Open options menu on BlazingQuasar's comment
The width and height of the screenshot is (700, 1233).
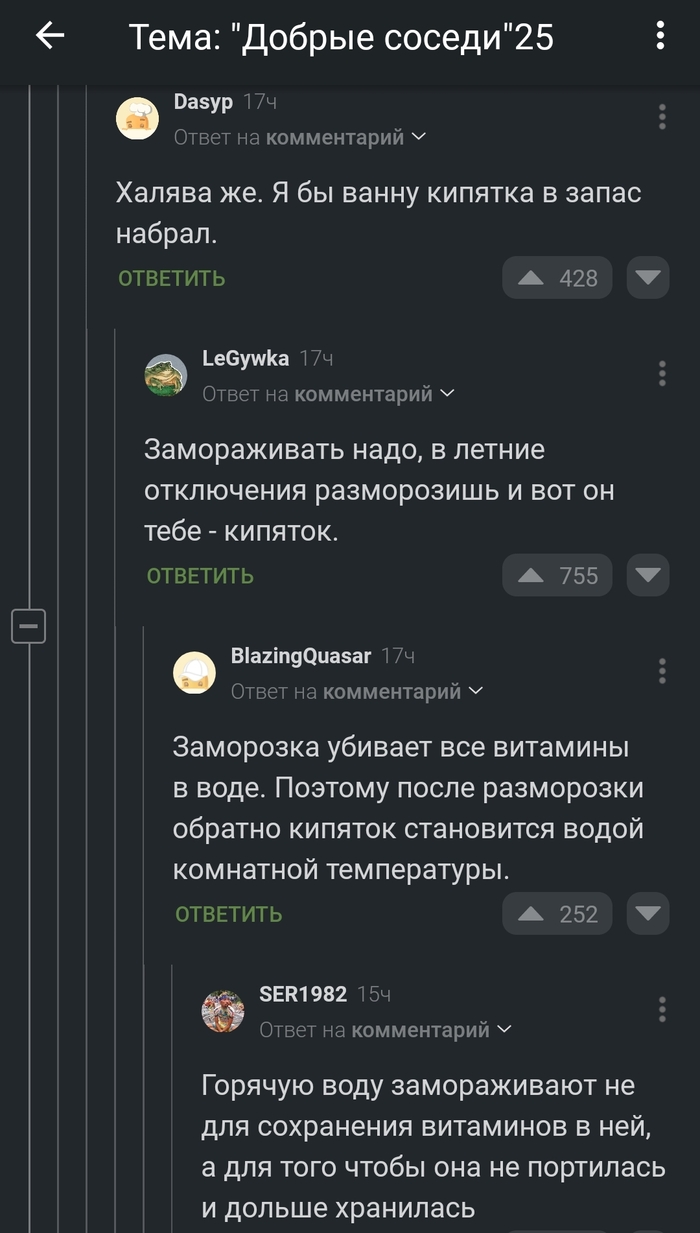[x=661, y=672]
